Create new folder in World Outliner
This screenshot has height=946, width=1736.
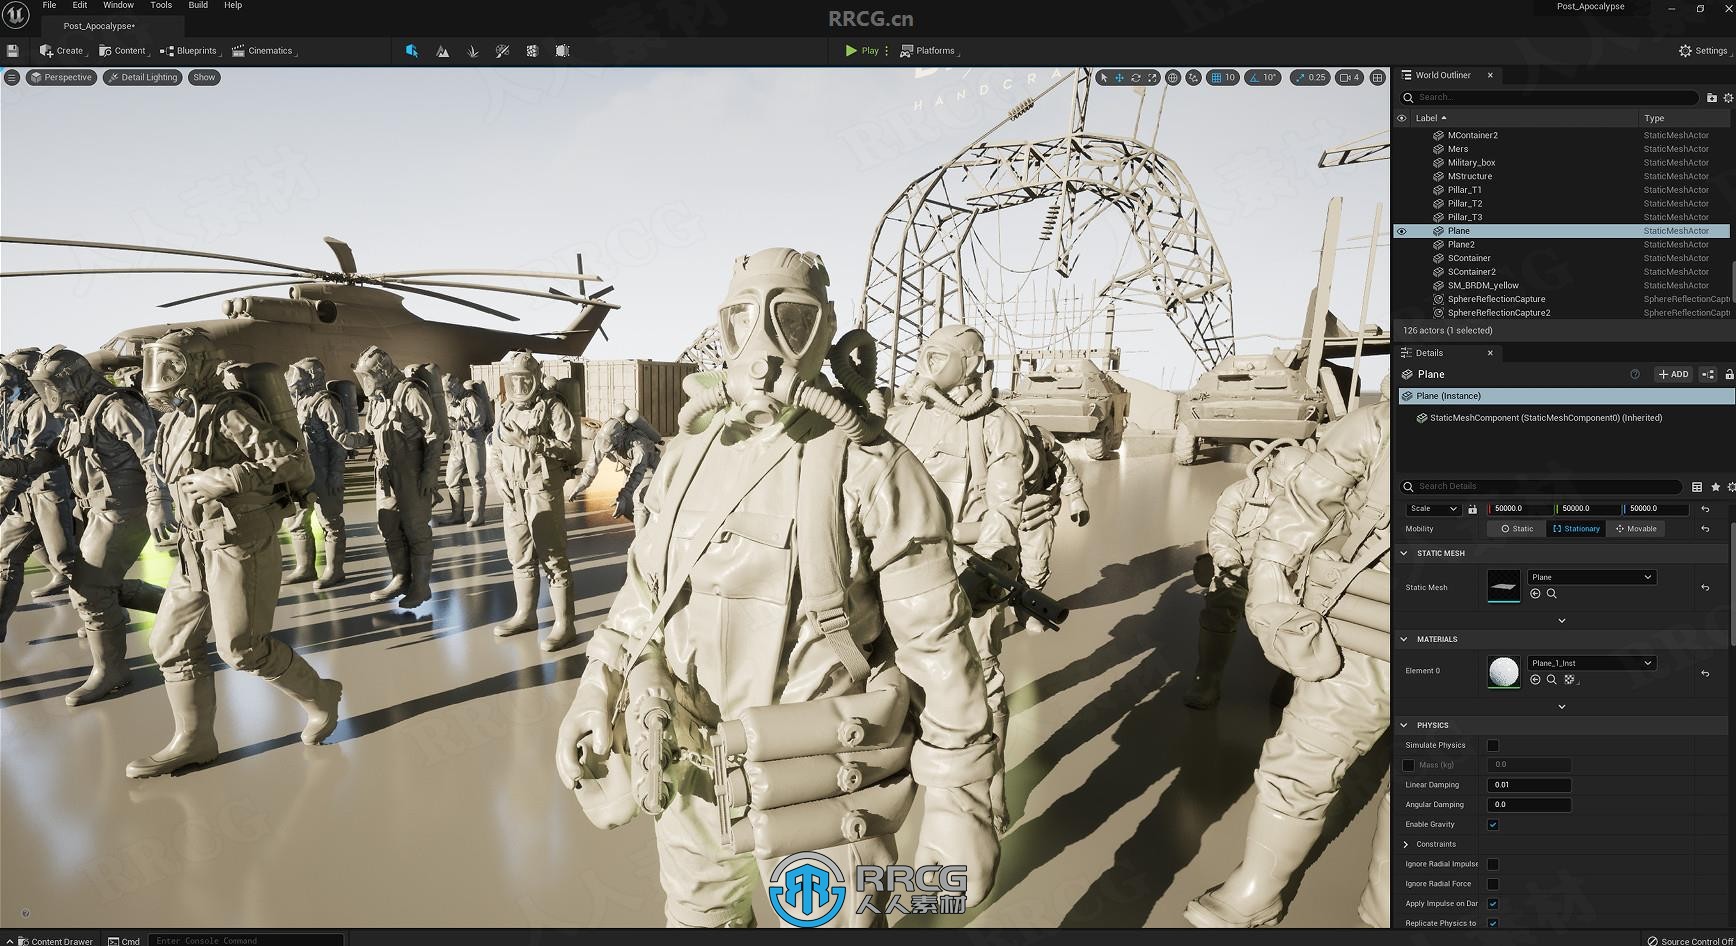(x=1711, y=97)
